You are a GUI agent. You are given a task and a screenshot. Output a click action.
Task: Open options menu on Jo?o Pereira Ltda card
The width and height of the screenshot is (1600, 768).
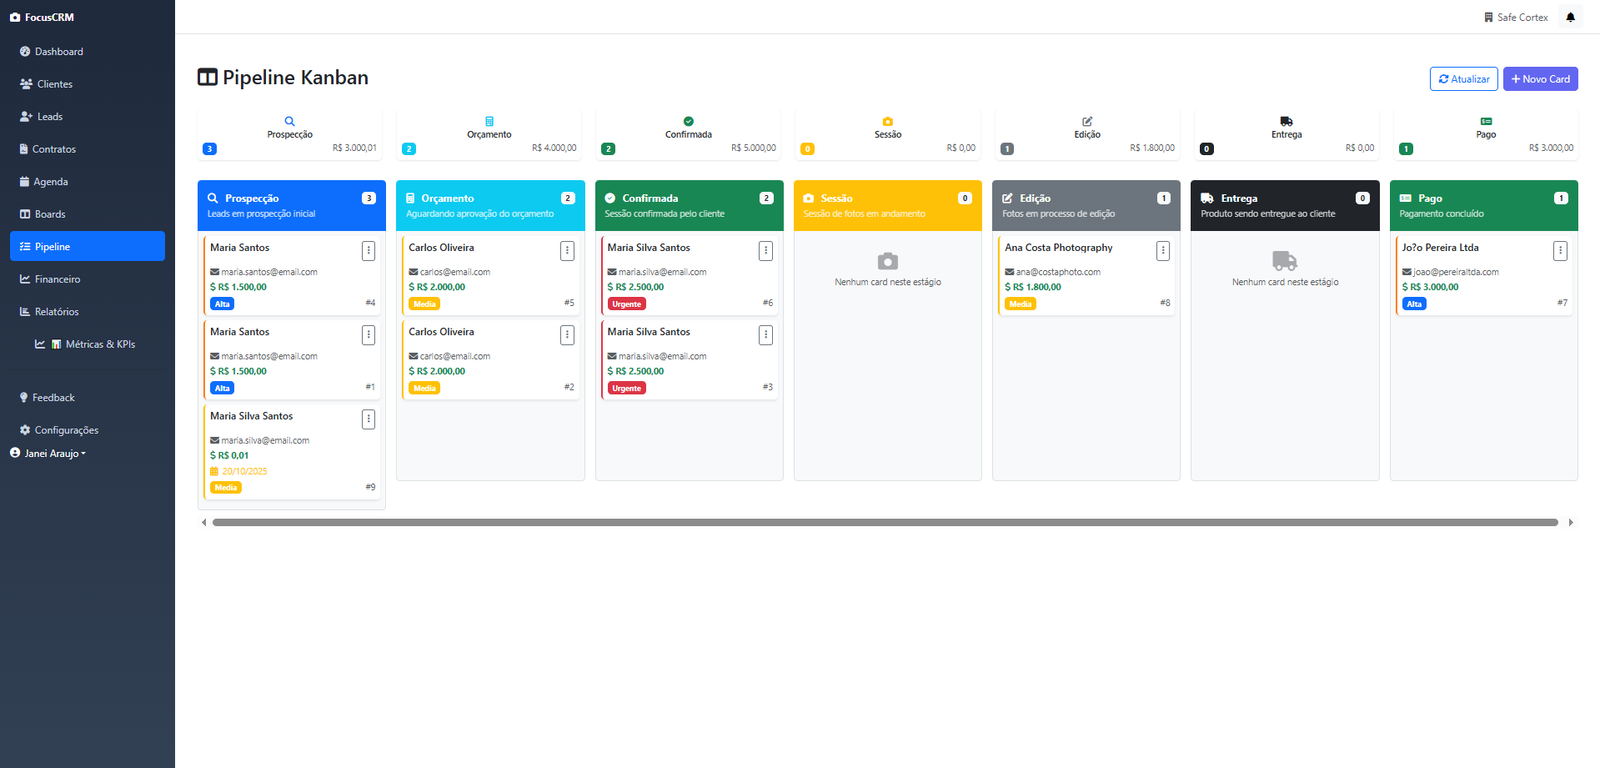[1559, 251]
